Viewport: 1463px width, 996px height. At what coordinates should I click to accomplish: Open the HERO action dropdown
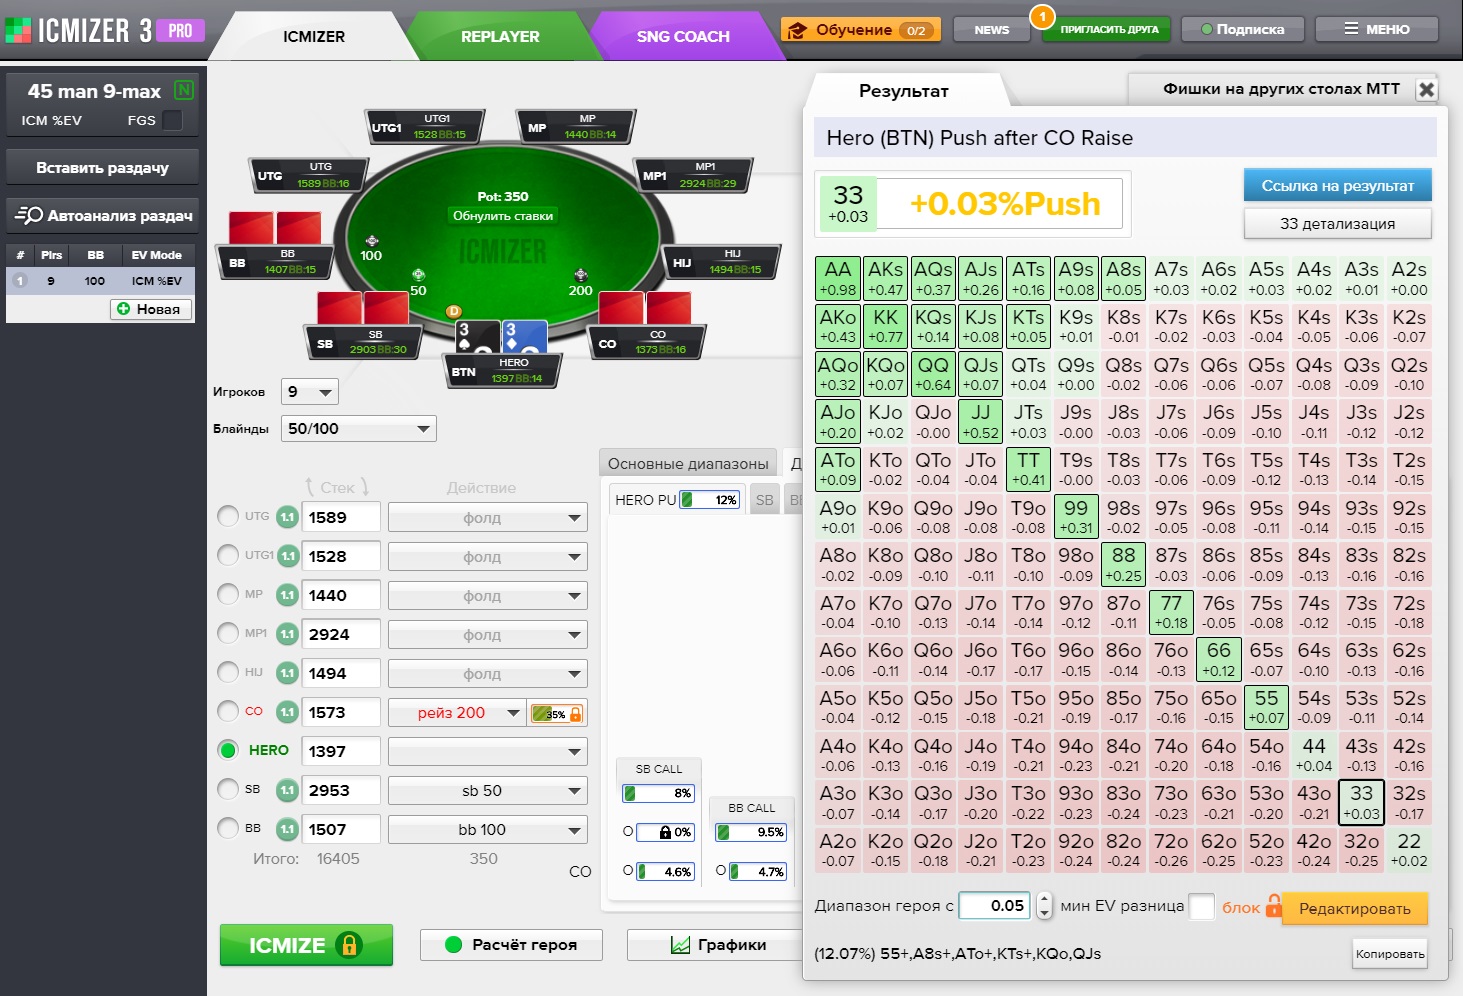(x=487, y=751)
